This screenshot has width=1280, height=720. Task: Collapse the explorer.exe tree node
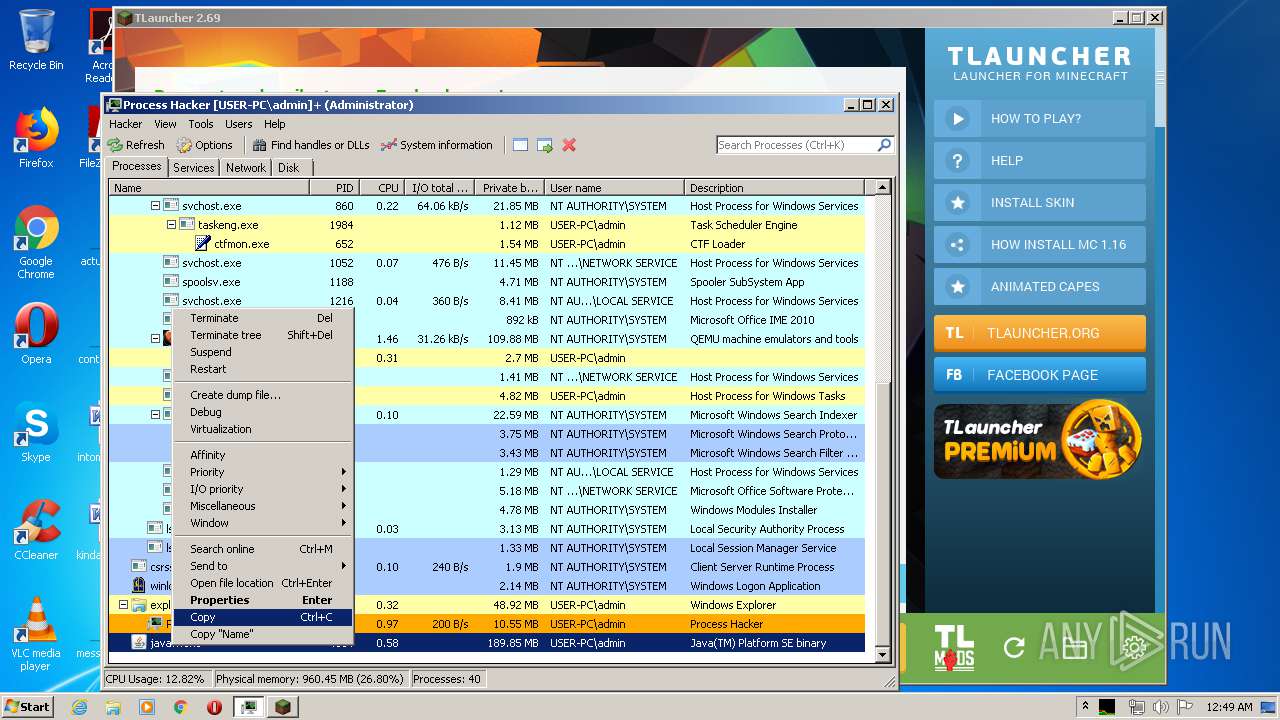[123, 605]
